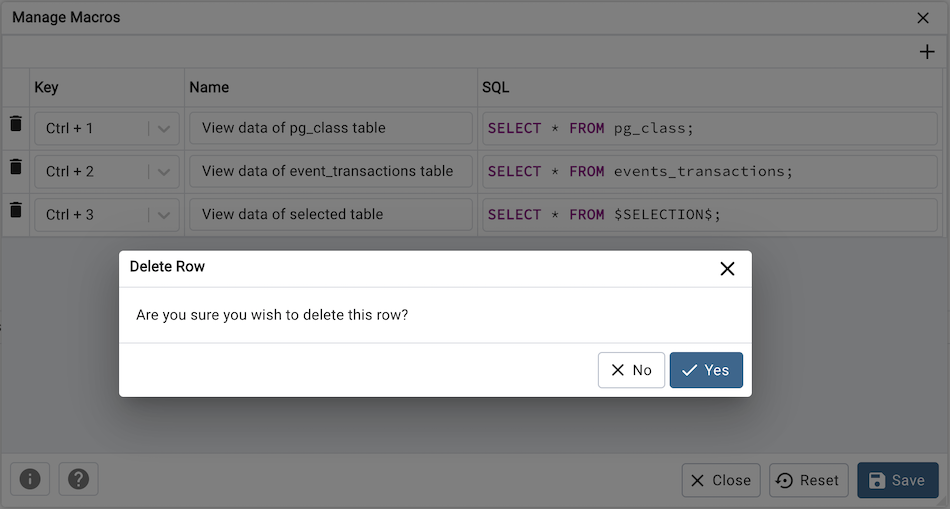
Task: Close the Manage Macros window
Action: [922, 18]
